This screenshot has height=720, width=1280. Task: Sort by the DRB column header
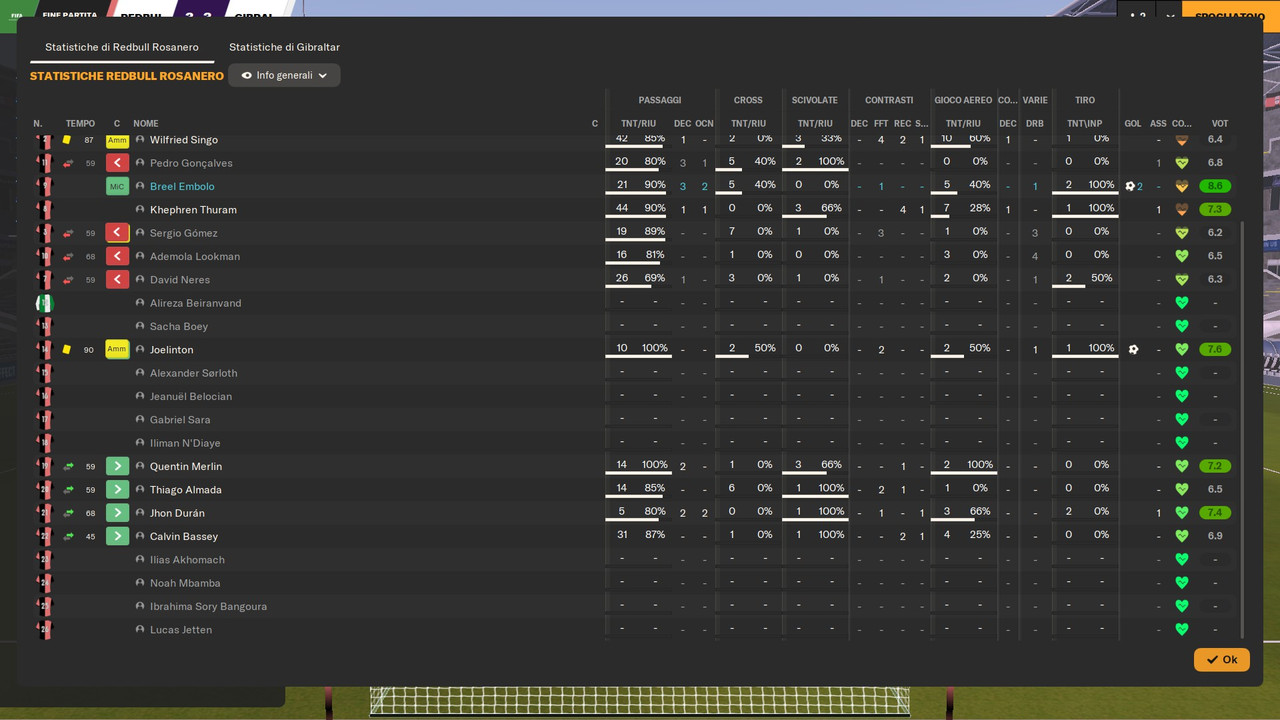click(1035, 124)
